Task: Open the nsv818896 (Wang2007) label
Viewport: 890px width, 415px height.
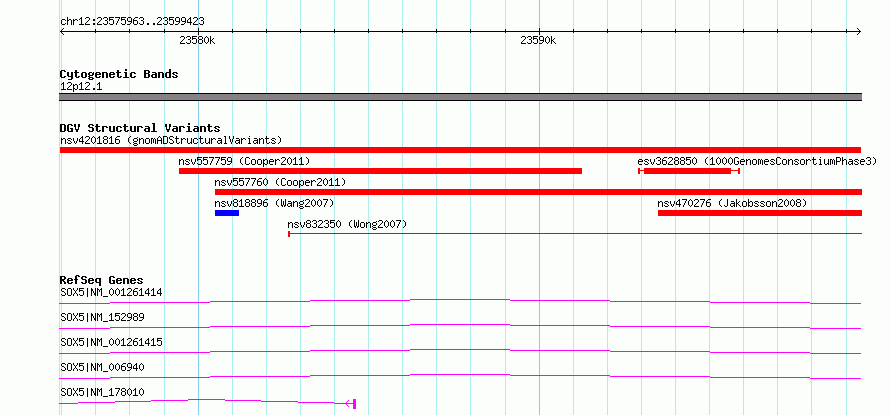Action: pos(274,203)
